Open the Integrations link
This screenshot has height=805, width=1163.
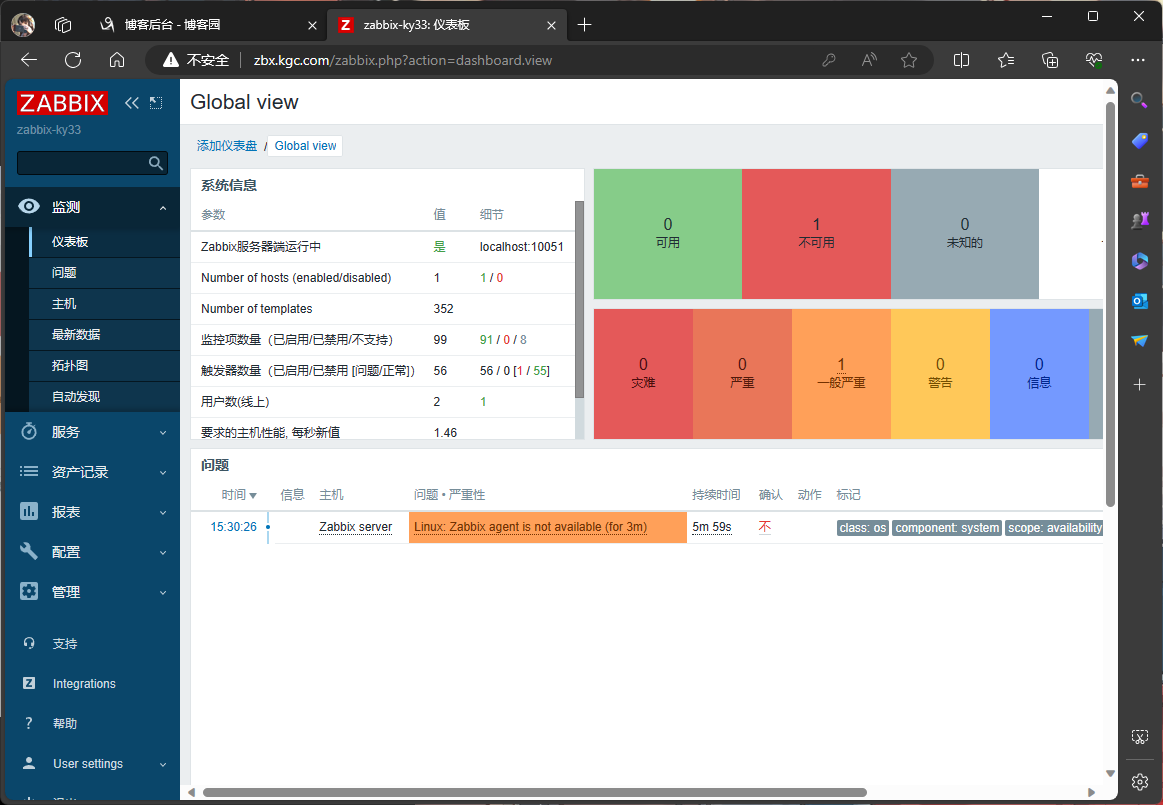click(84, 684)
